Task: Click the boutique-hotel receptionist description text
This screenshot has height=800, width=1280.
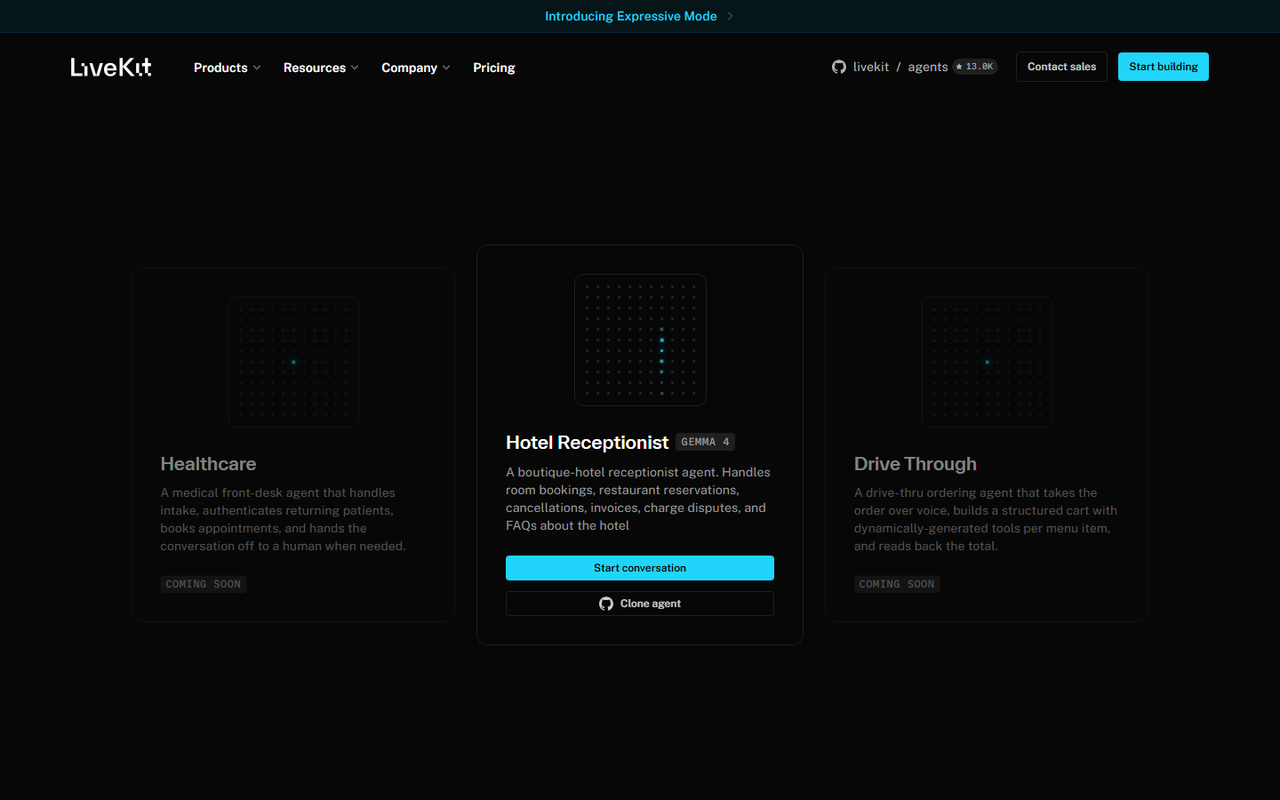Action: pyautogui.click(x=638, y=499)
